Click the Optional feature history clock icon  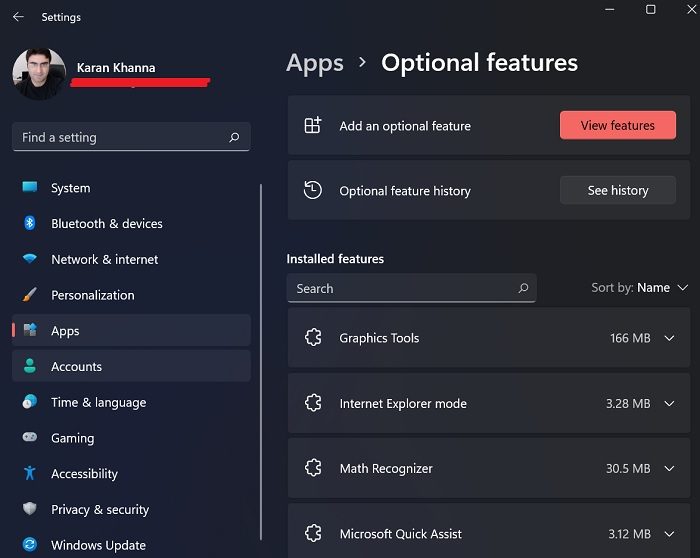[313, 190]
